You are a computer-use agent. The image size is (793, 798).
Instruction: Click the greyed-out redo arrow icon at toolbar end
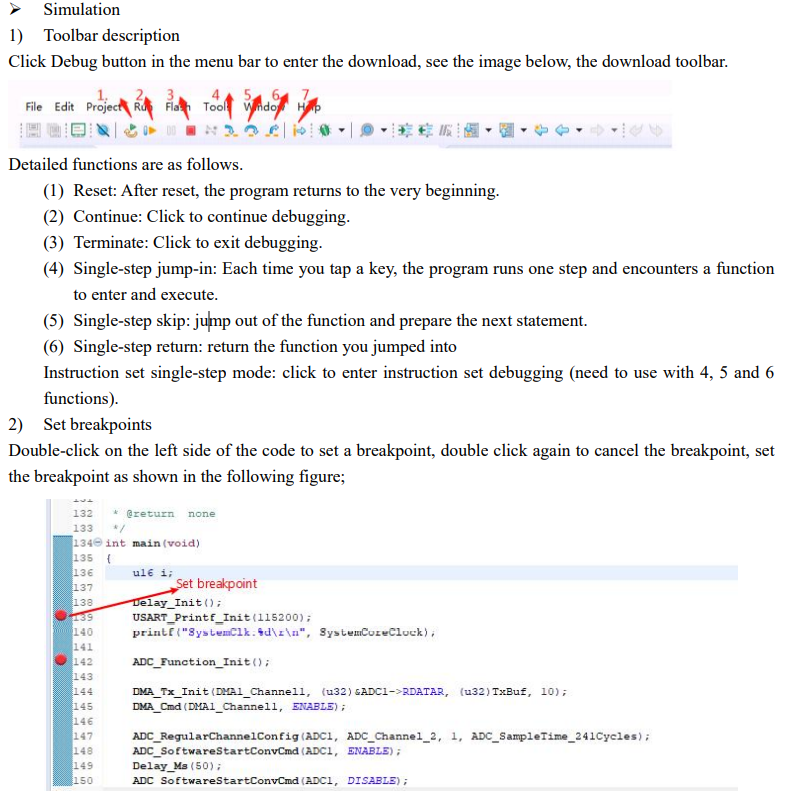point(656,131)
